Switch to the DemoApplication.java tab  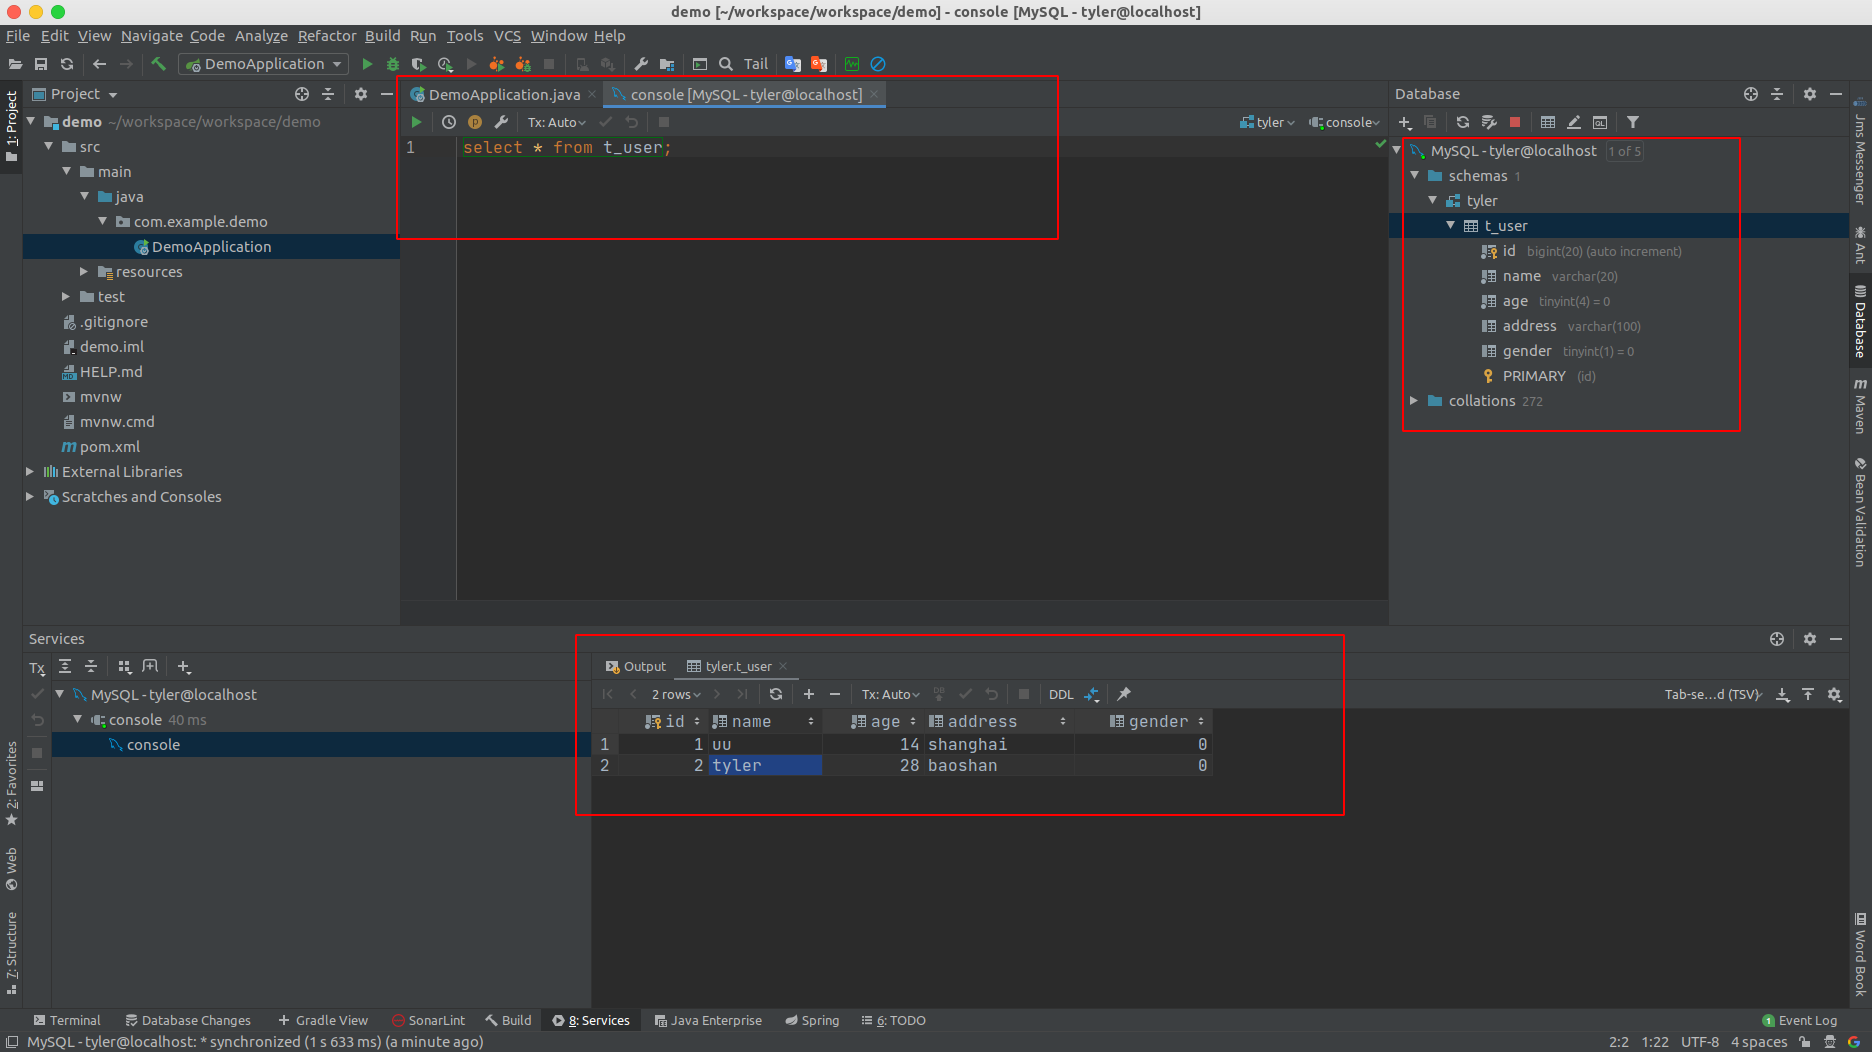click(x=502, y=94)
